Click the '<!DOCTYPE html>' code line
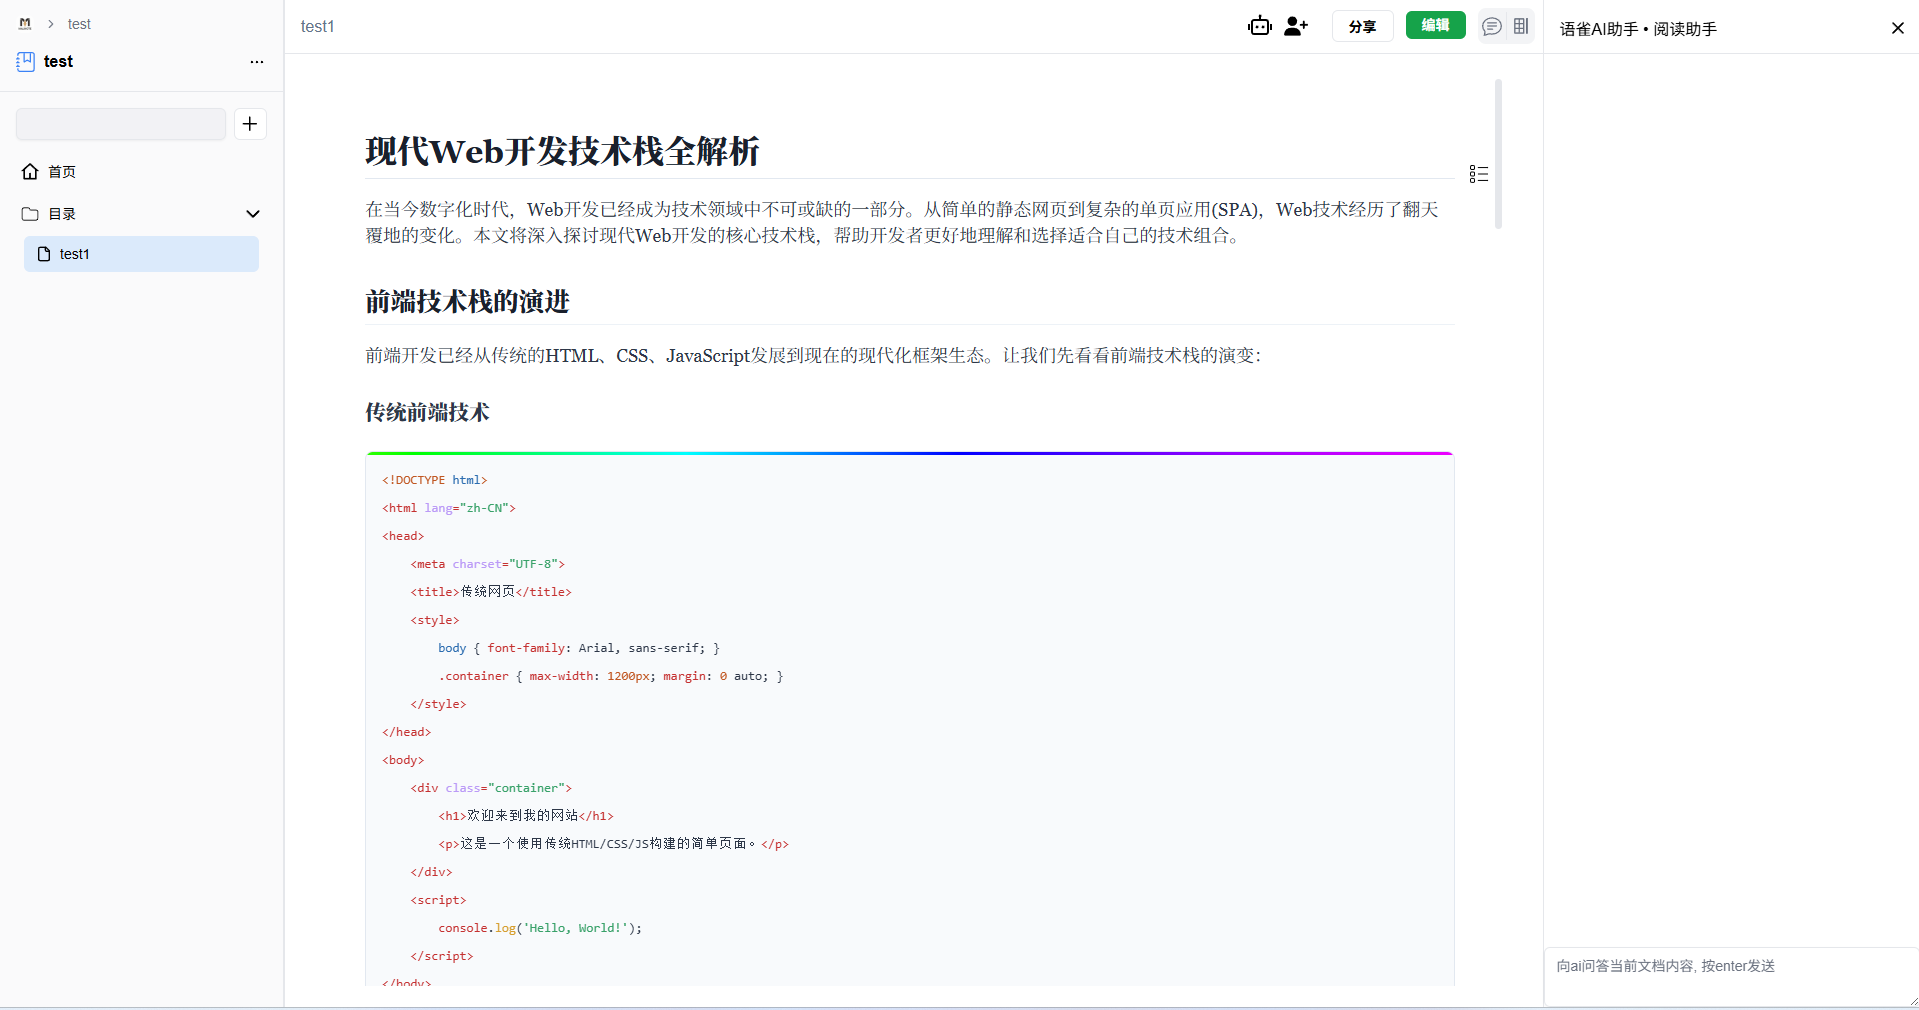1919x1010 pixels. click(434, 480)
